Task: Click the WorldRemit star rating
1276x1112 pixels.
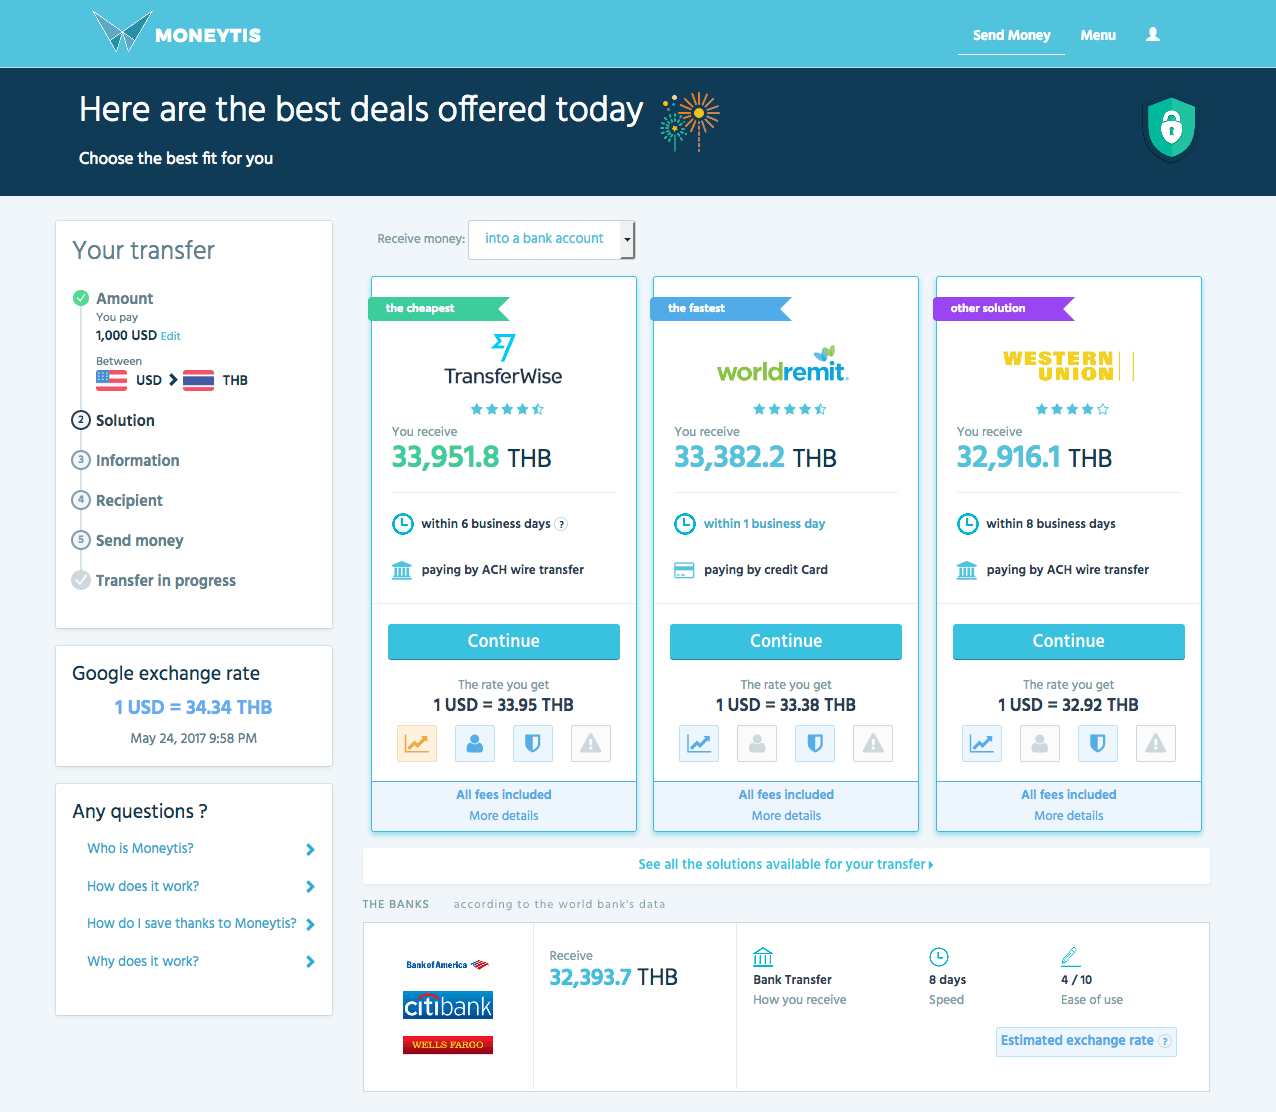Action: (789, 409)
